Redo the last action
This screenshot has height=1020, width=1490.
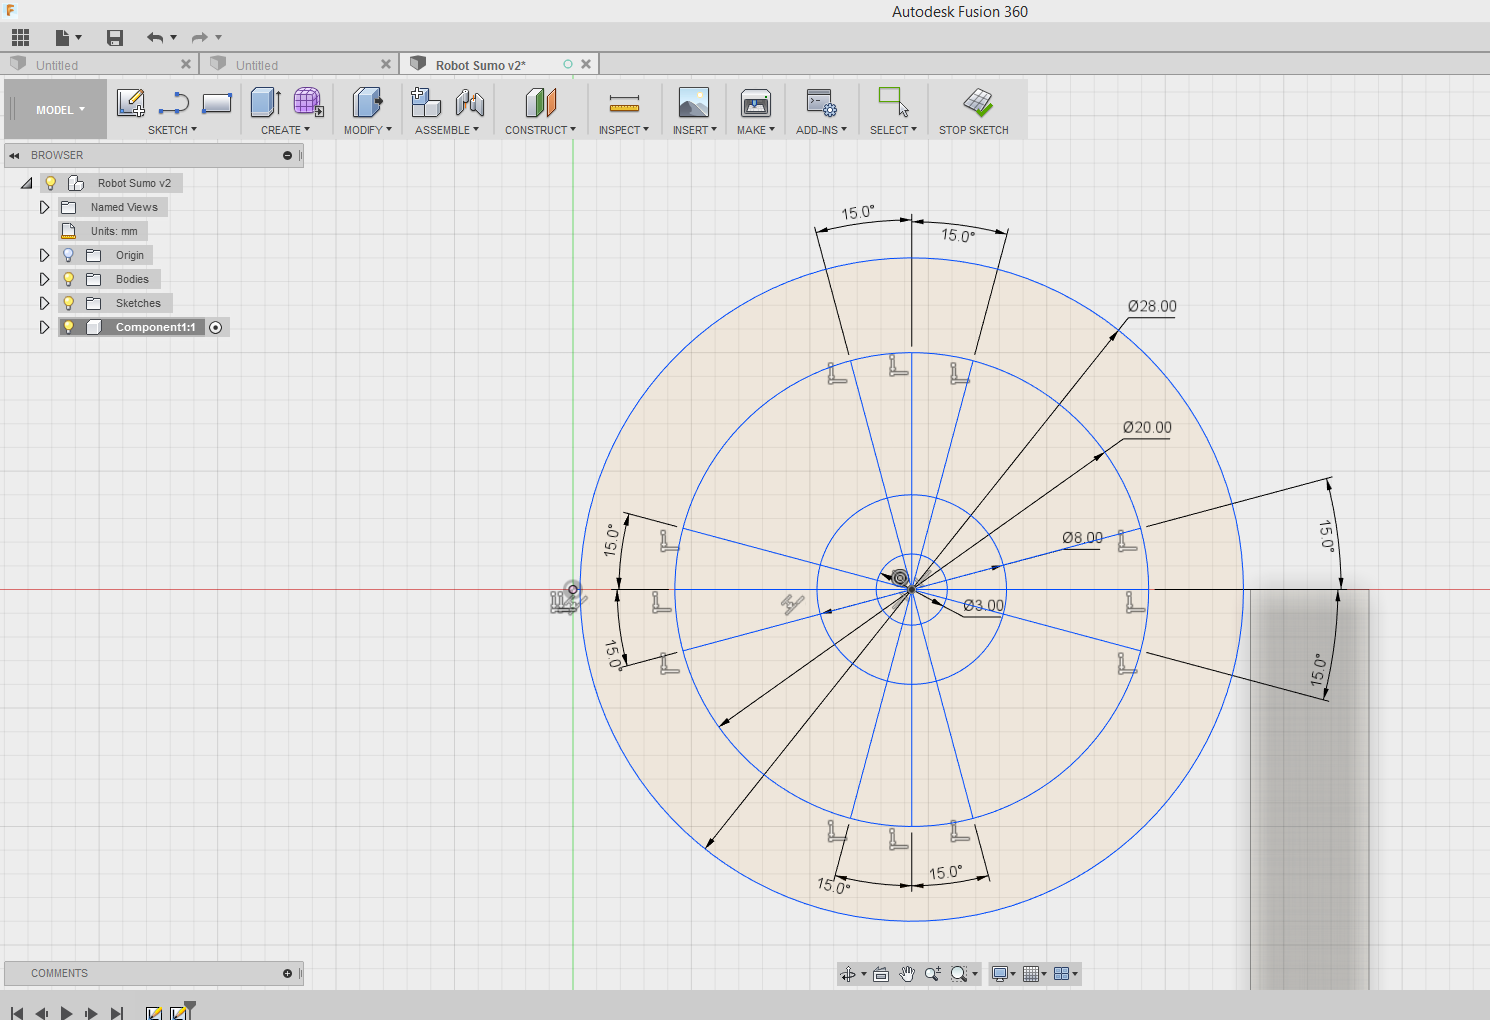200,38
